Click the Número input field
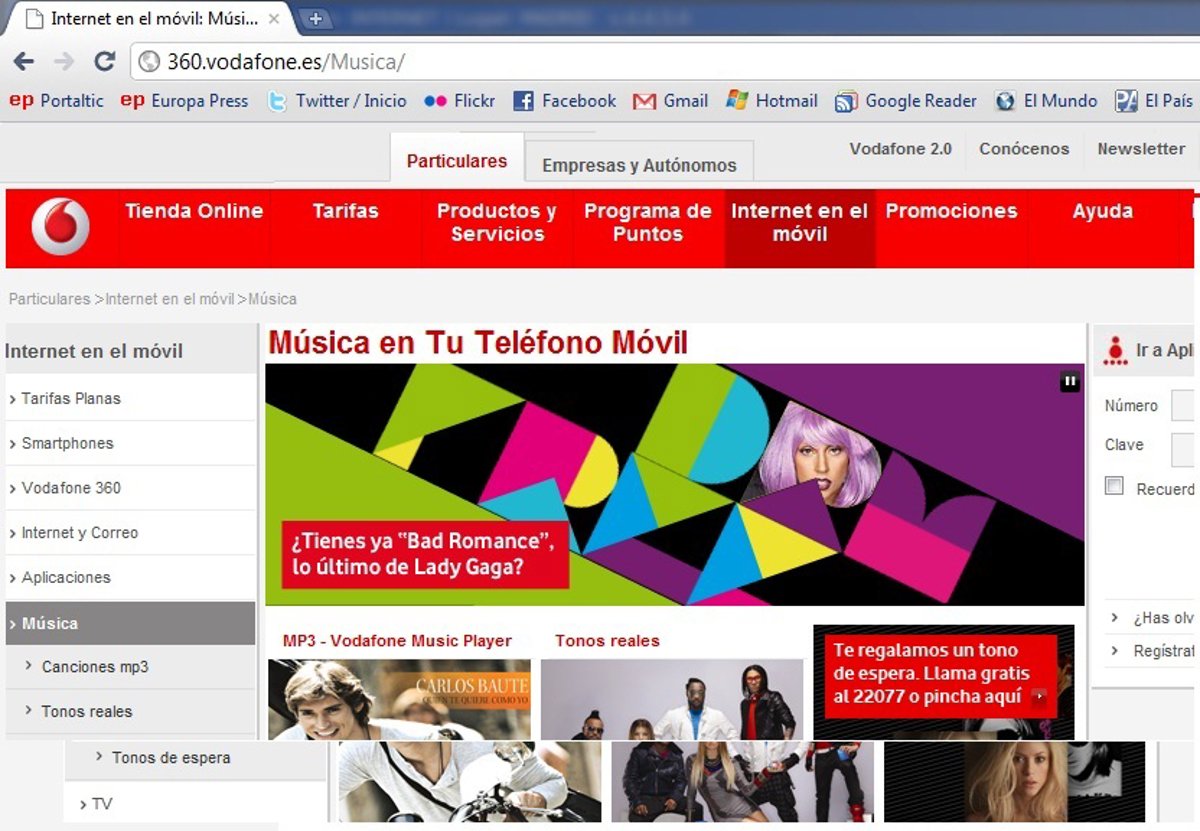The height and width of the screenshot is (831, 1200). (x=1184, y=406)
